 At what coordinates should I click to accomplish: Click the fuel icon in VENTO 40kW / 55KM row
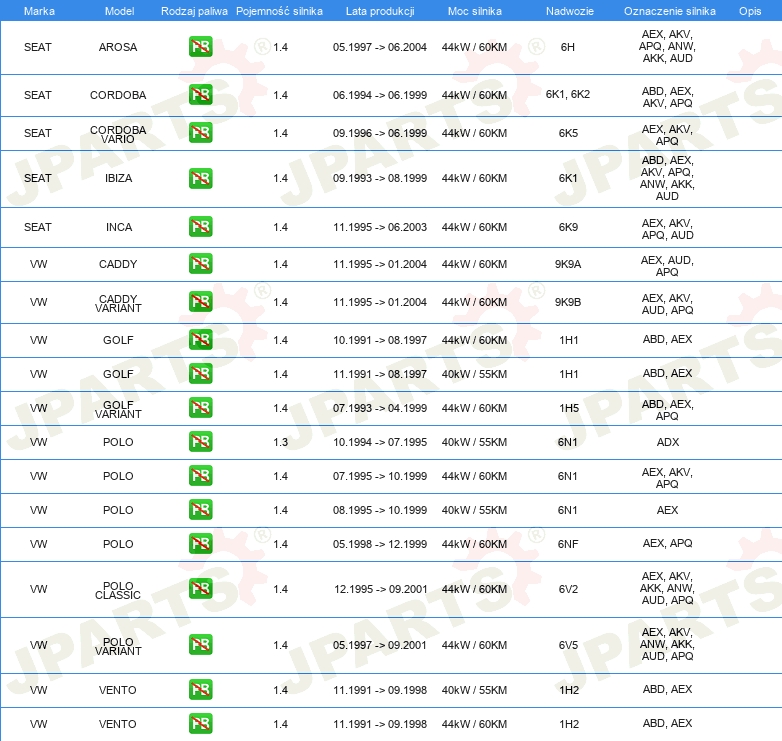click(200, 690)
